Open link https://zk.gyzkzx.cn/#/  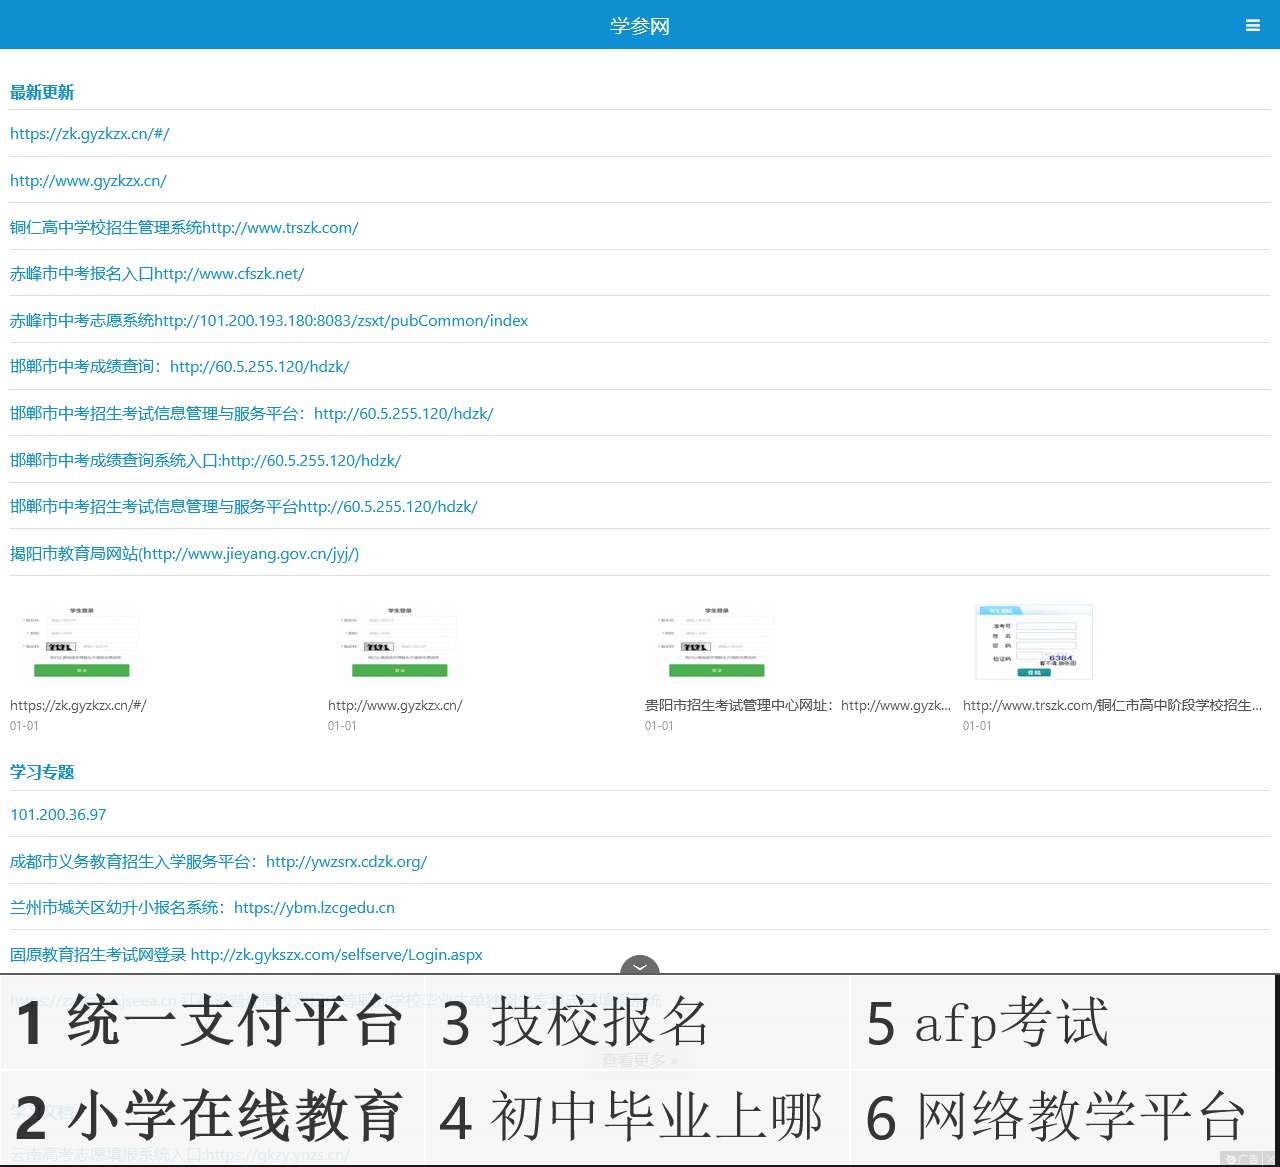point(90,133)
